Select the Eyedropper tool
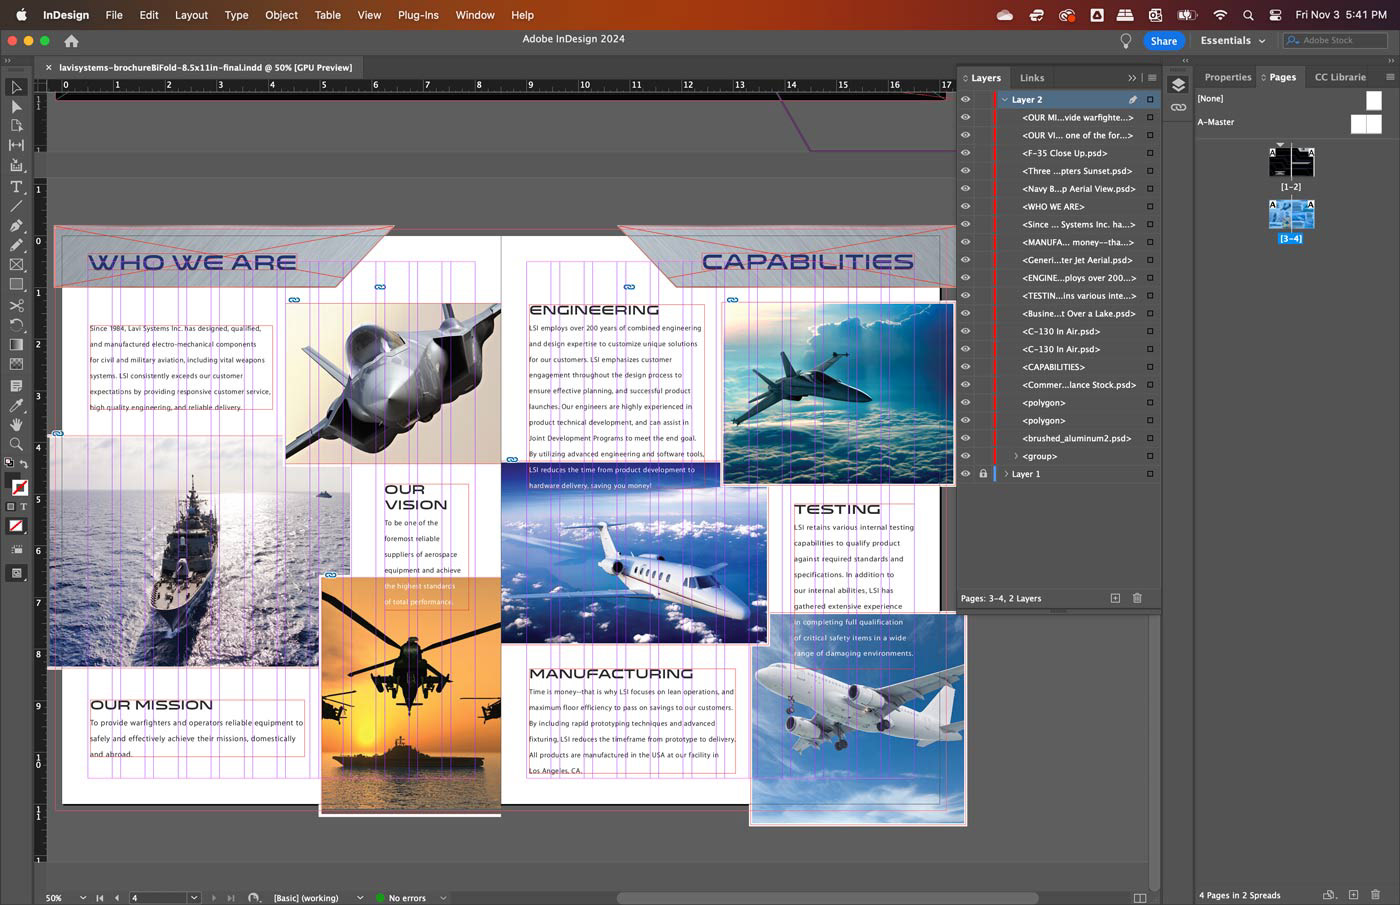Screen dimensions: 1400x905 point(16,405)
